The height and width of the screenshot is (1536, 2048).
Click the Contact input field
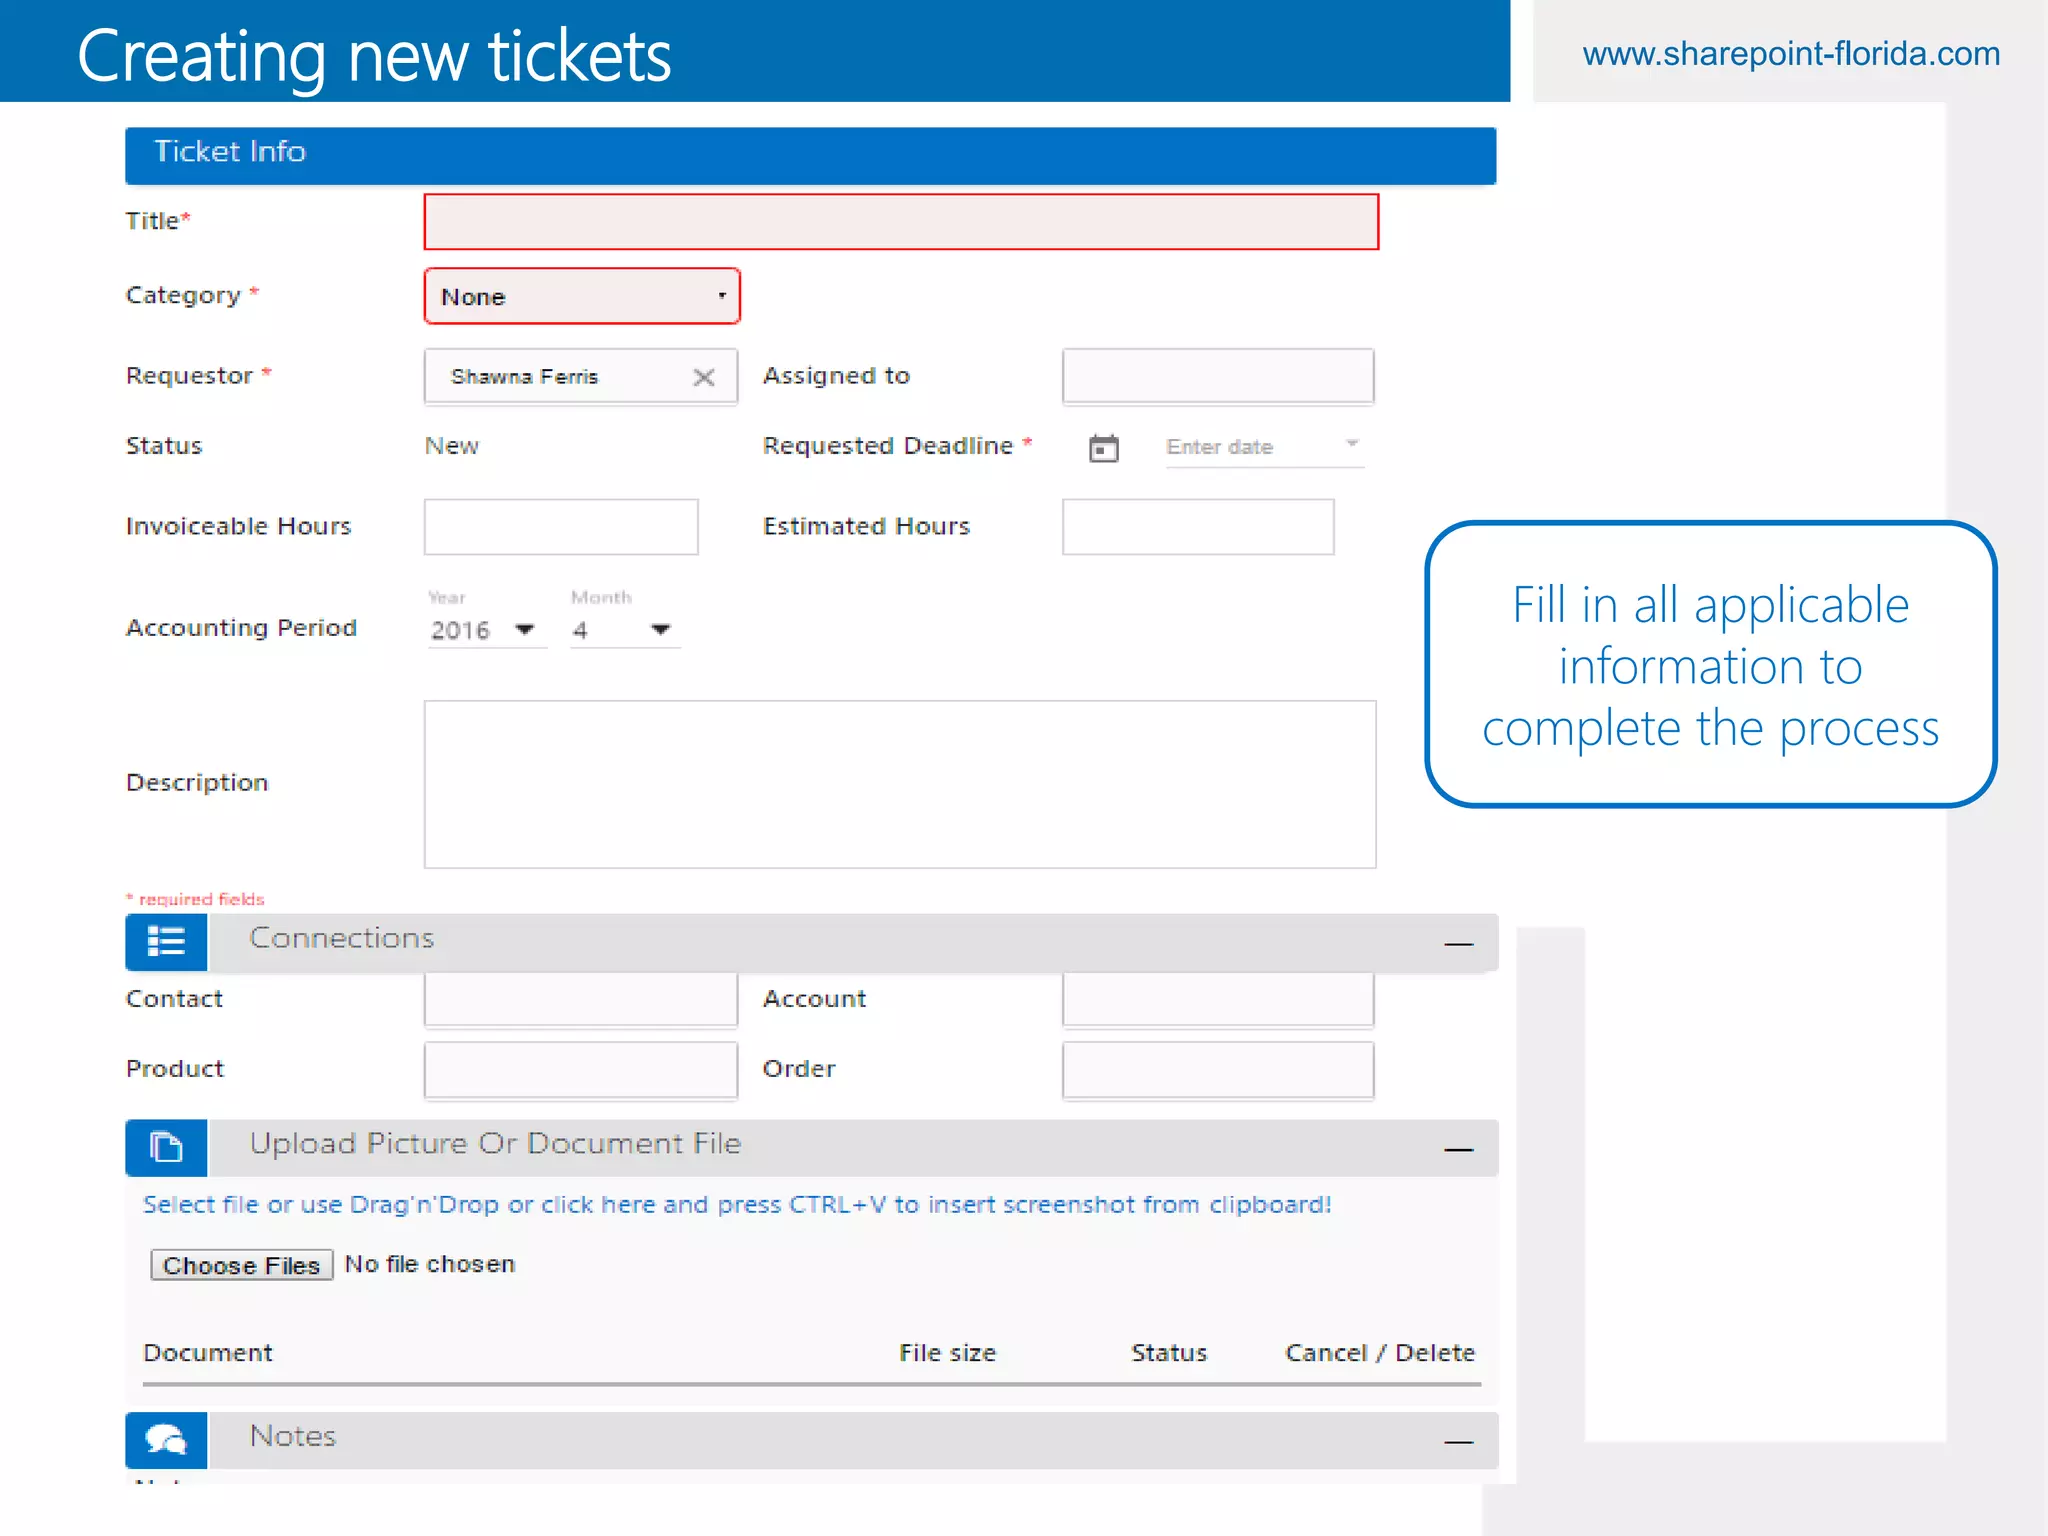(x=581, y=1000)
